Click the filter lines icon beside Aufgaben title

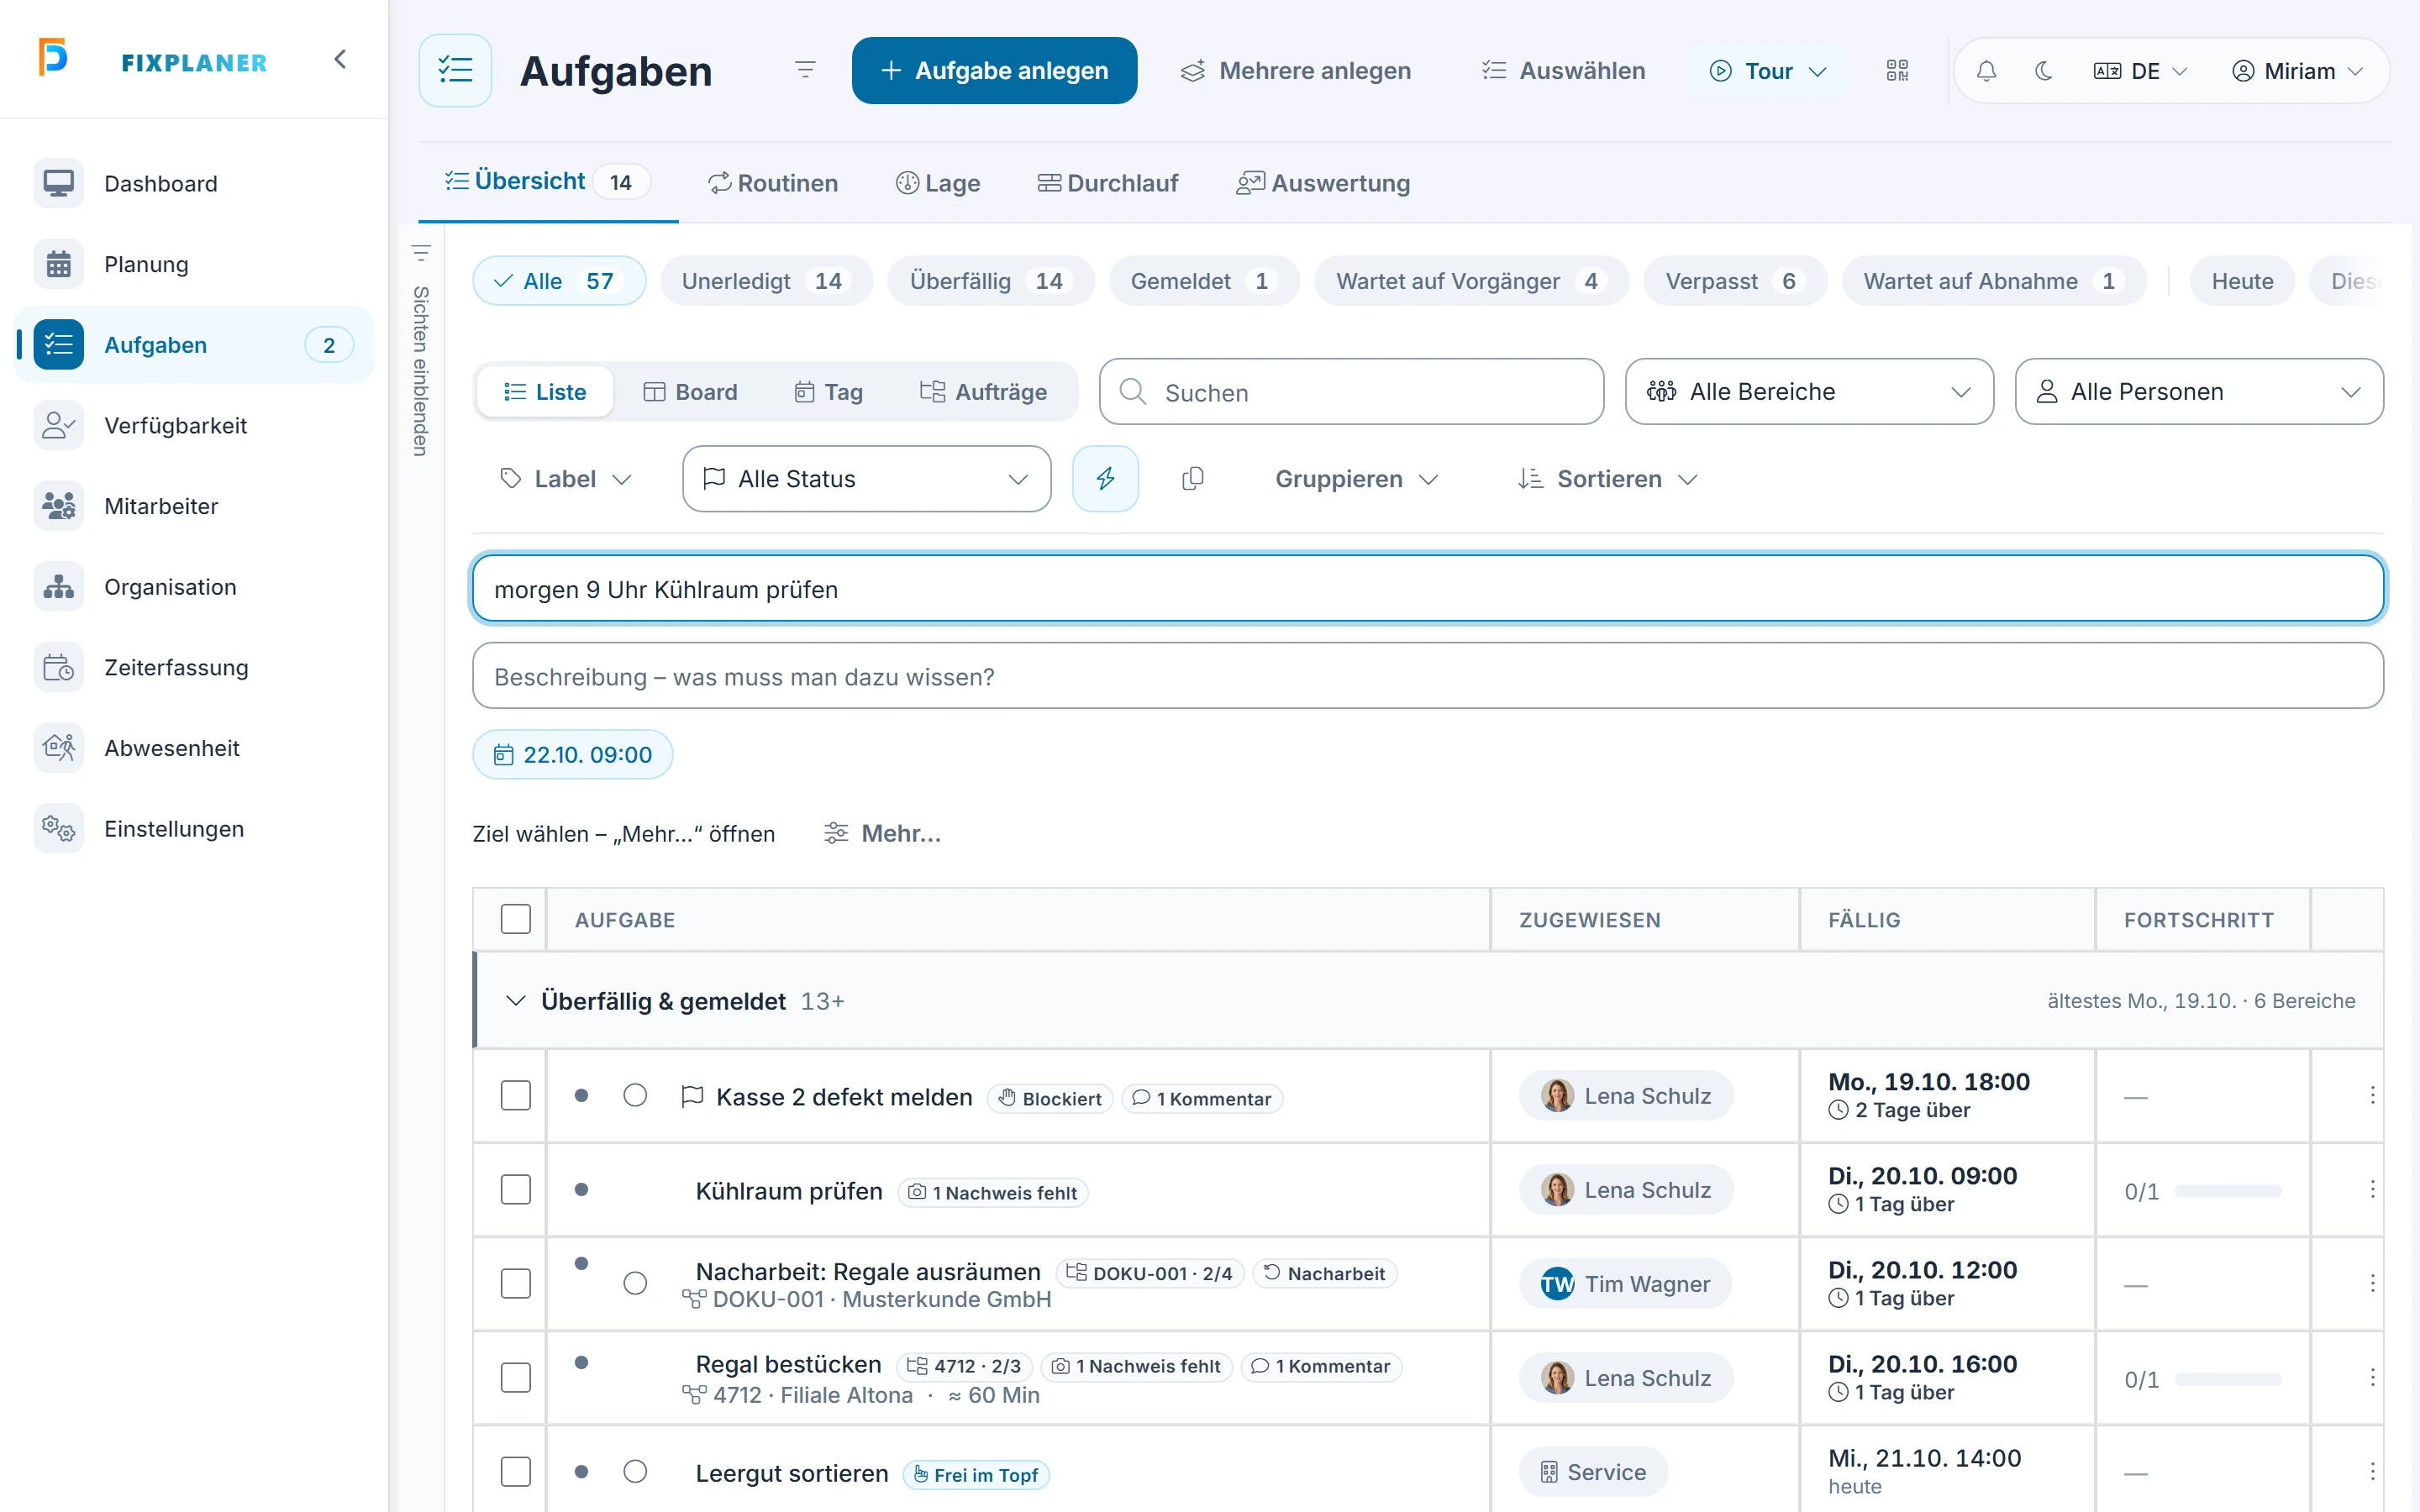pyautogui.click(x=805, y=70)
